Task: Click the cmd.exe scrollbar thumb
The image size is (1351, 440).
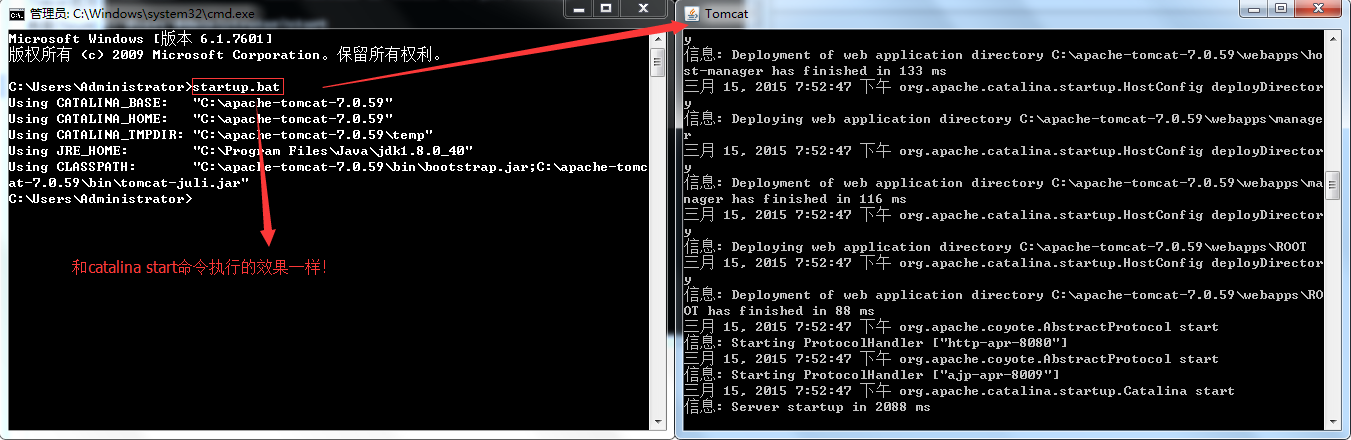Action: coord(658,63)
